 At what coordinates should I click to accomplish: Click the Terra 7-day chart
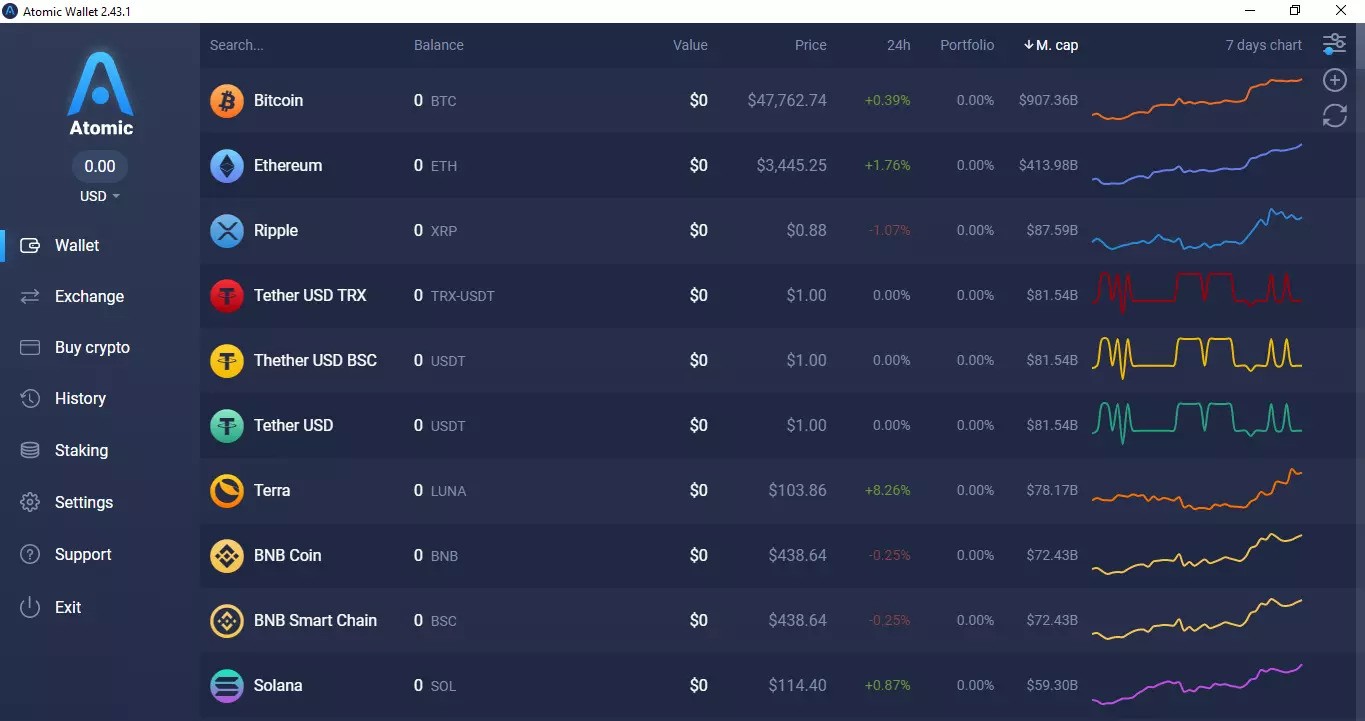pyautogui.click(x=1197, y=490)
